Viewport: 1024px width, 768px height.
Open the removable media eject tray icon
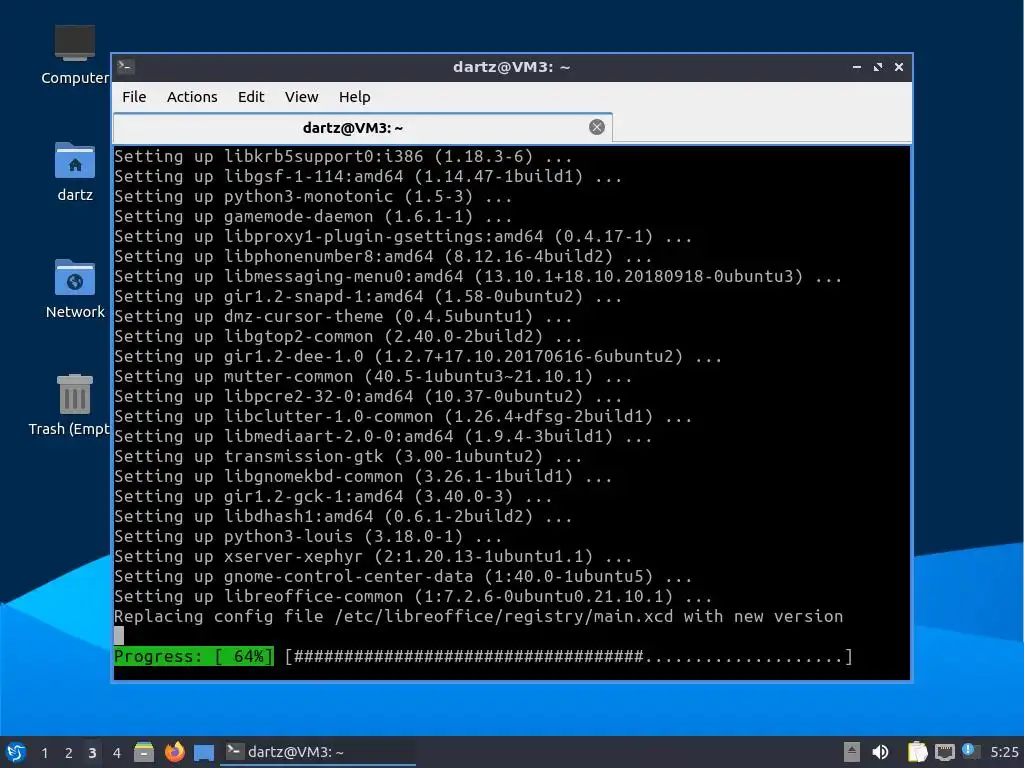[852, 752]
